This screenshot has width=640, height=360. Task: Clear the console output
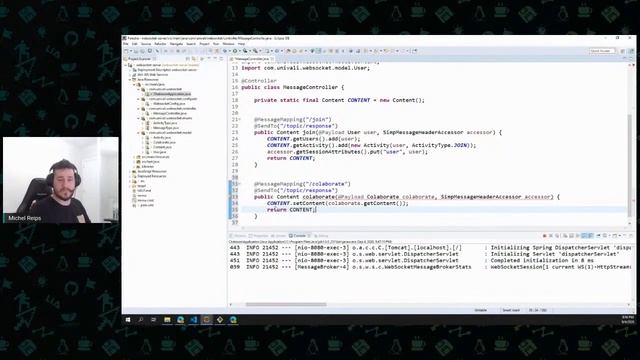pyautogui.click(x=565, y=236)
